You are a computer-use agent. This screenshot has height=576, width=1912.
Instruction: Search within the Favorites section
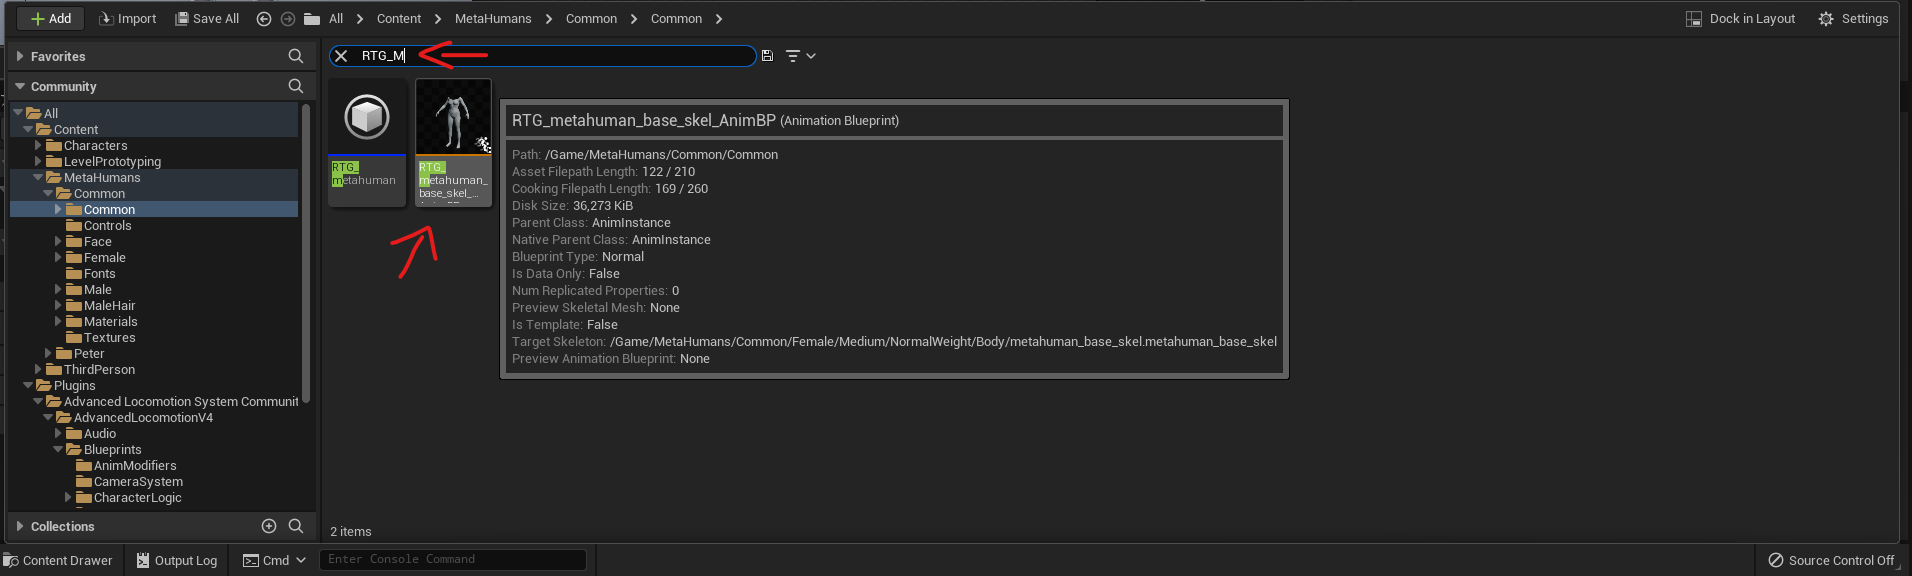pyautogui.click(x=296, y=56)
